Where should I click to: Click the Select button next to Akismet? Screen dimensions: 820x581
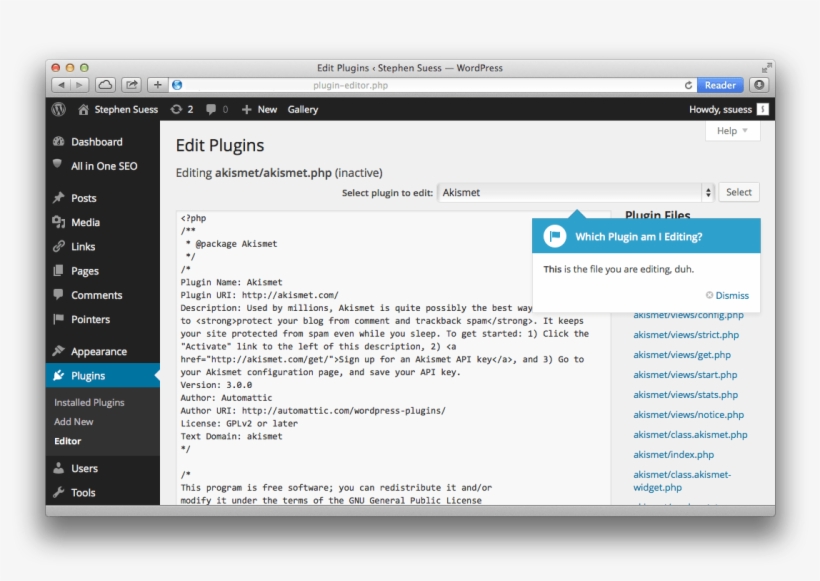click(x=739, y=192)
